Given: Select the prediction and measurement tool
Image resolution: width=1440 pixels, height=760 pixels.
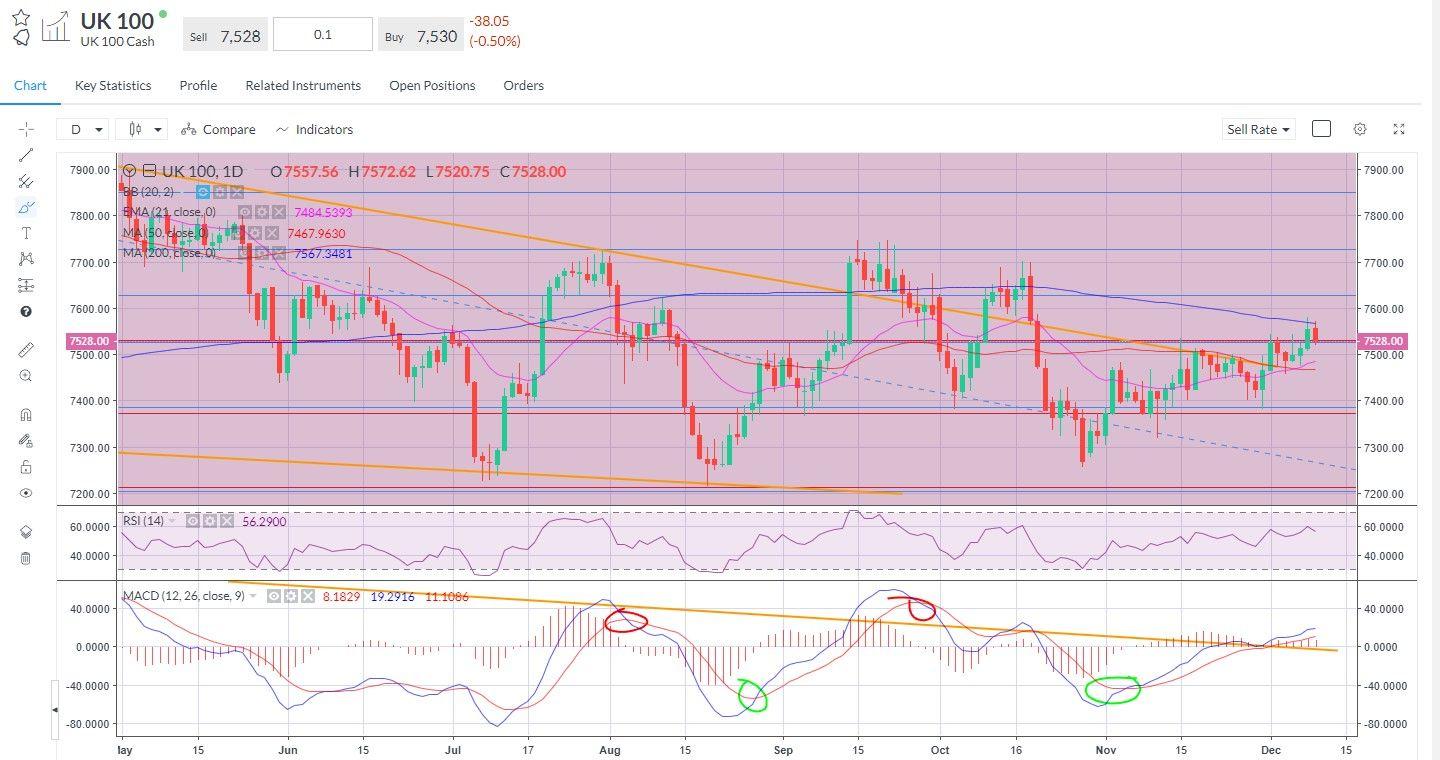Looking at the screenshot, I should (26, 285).
